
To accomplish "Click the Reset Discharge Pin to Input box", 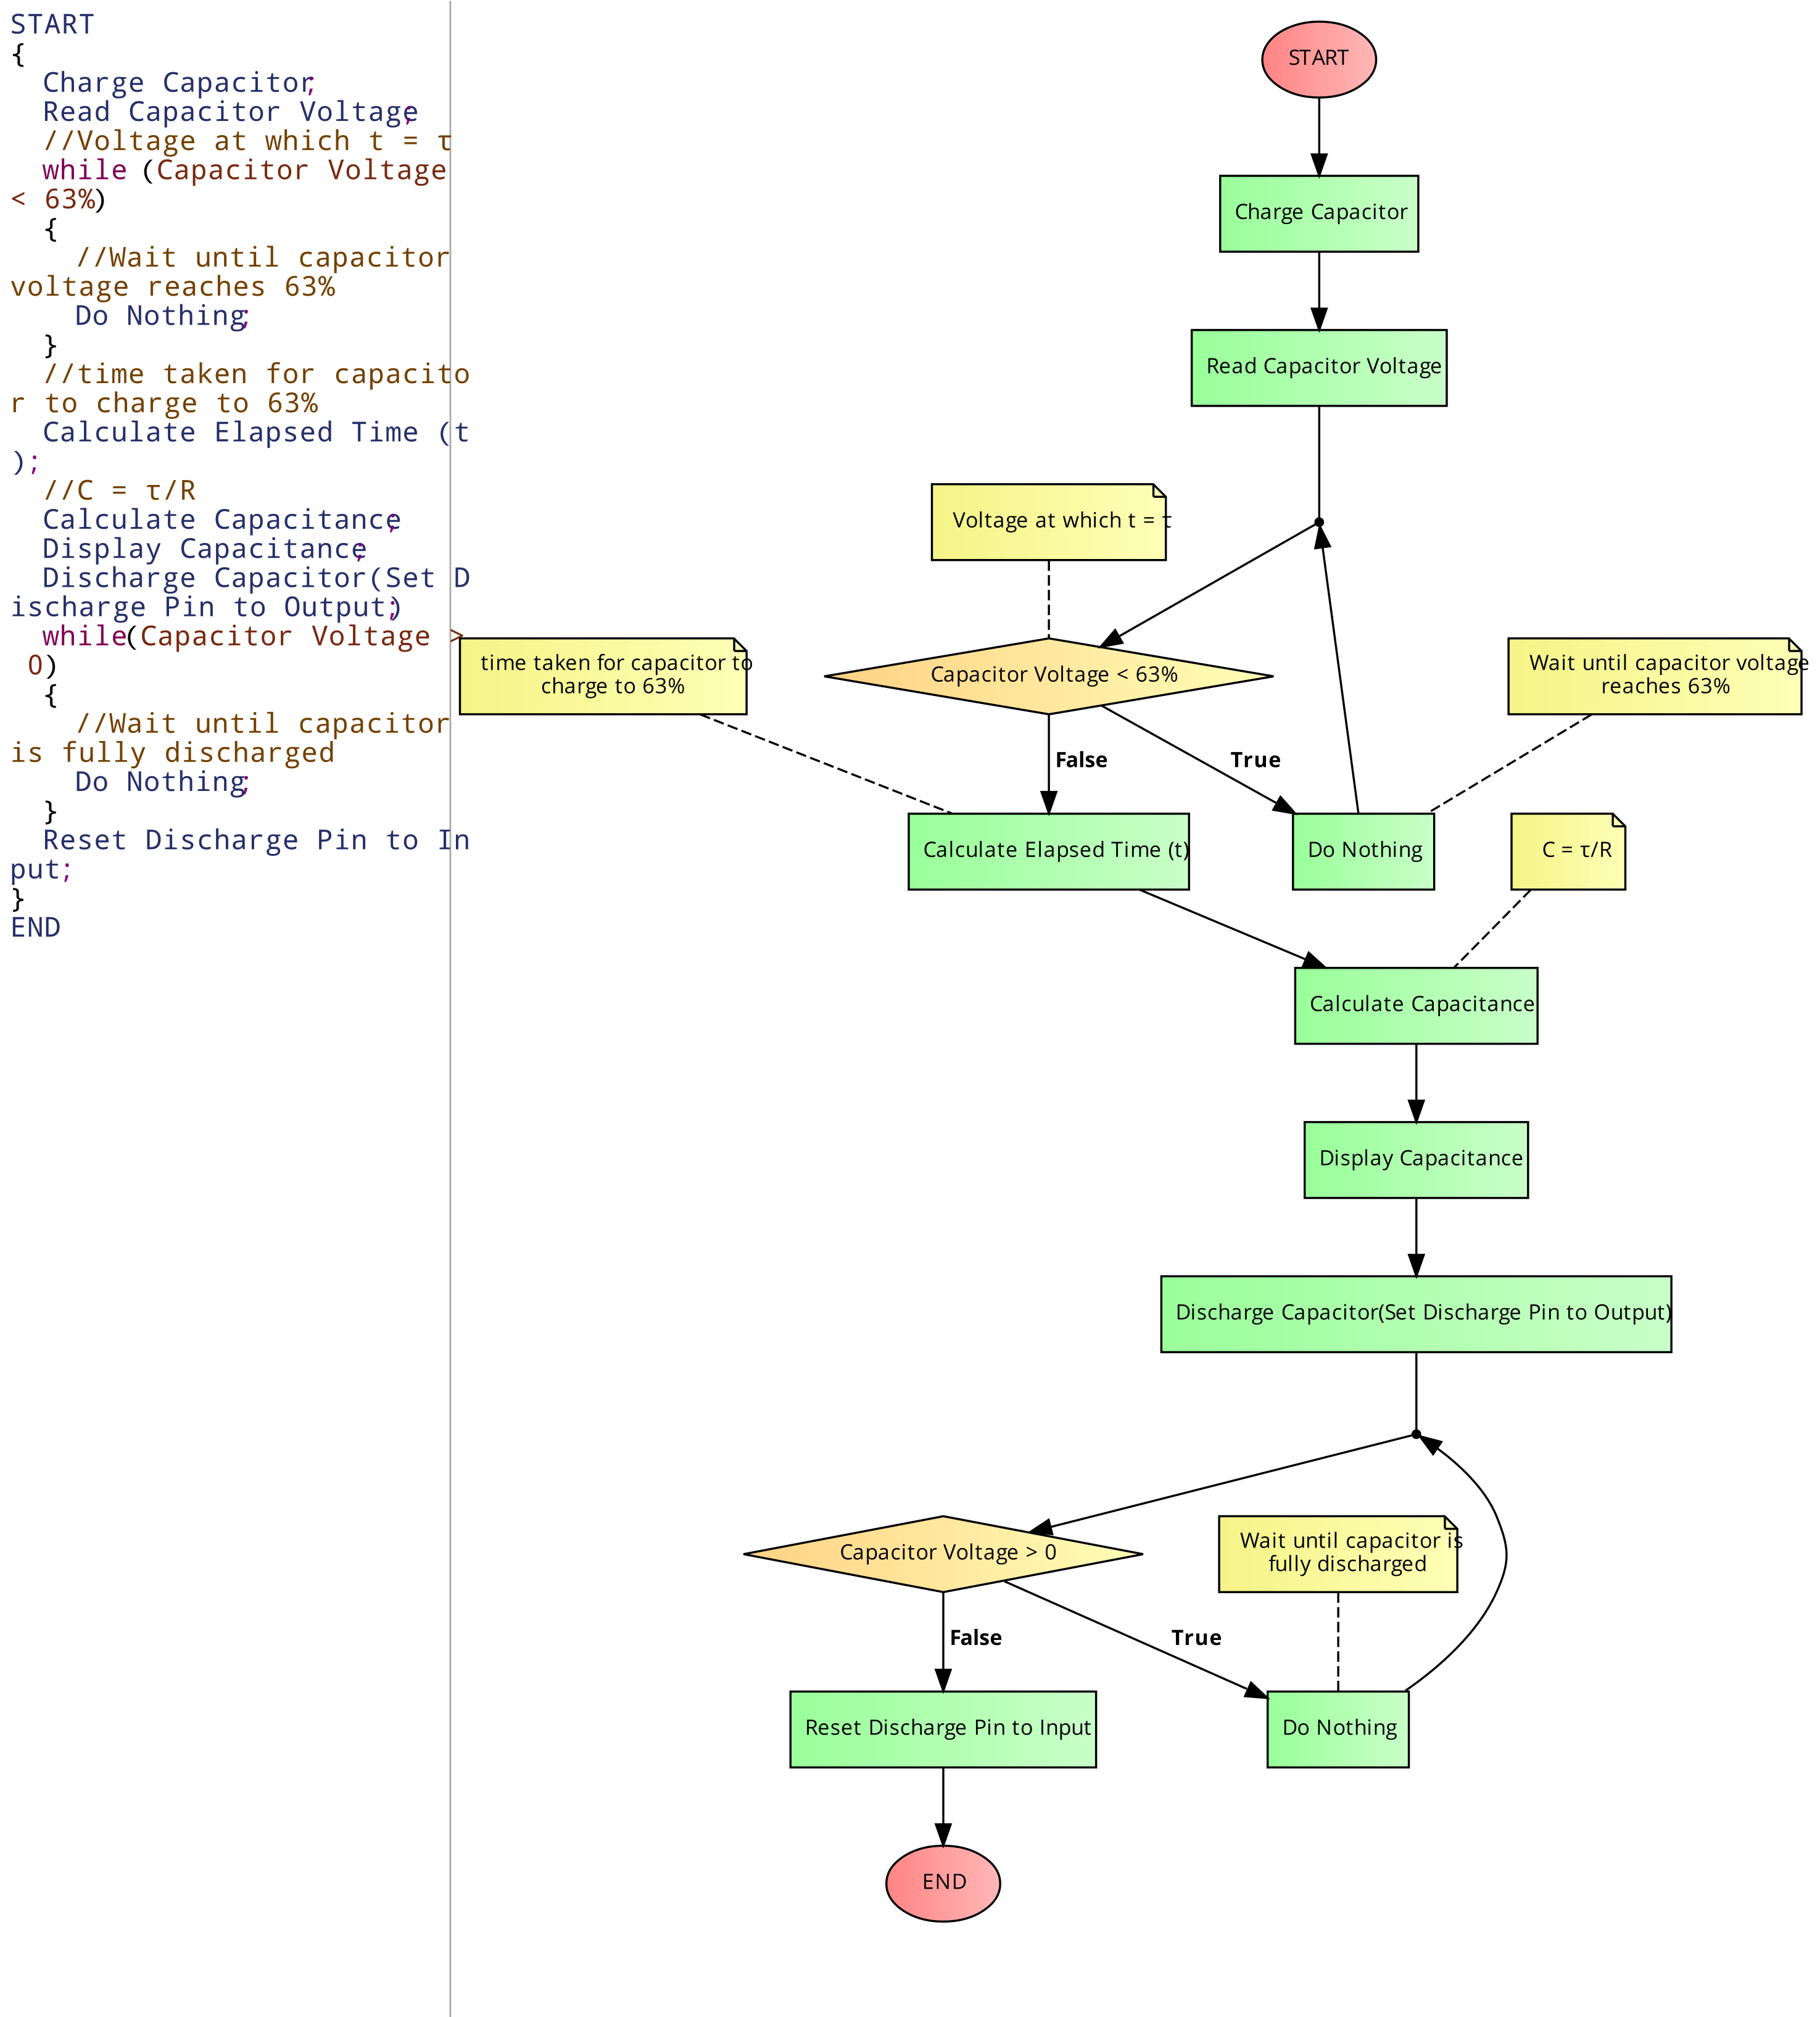I will point(942,1729).
